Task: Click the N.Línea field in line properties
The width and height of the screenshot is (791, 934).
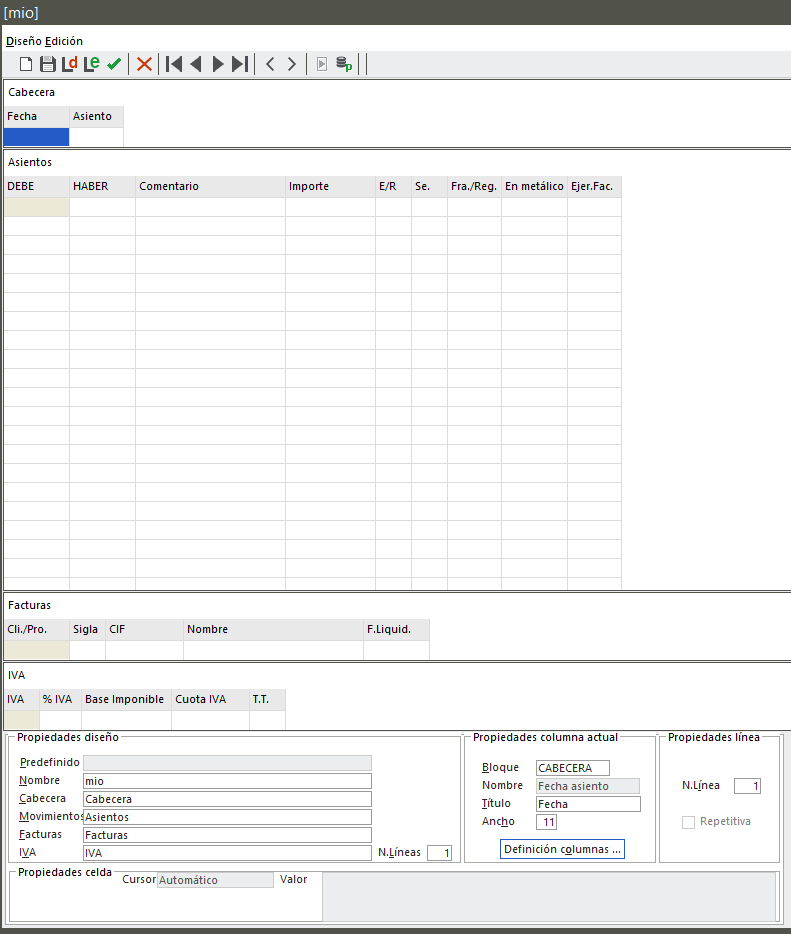Action: pos(748,786)
